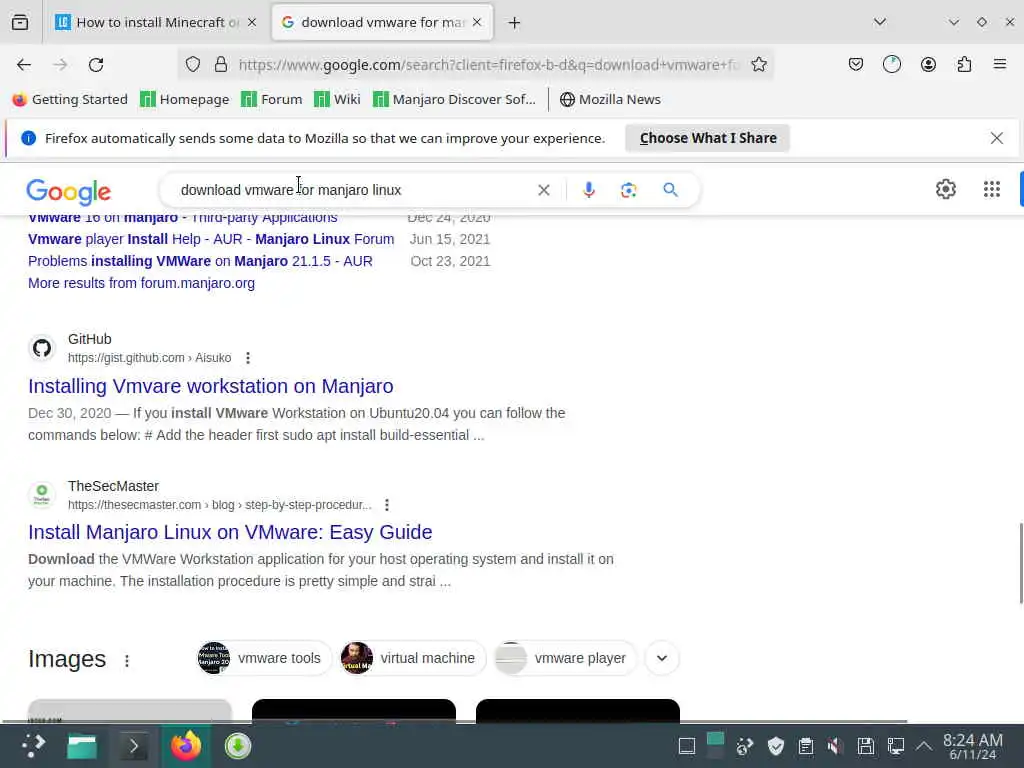
Task: Close the Minecraft tab
Action: (x=252, y=22)
